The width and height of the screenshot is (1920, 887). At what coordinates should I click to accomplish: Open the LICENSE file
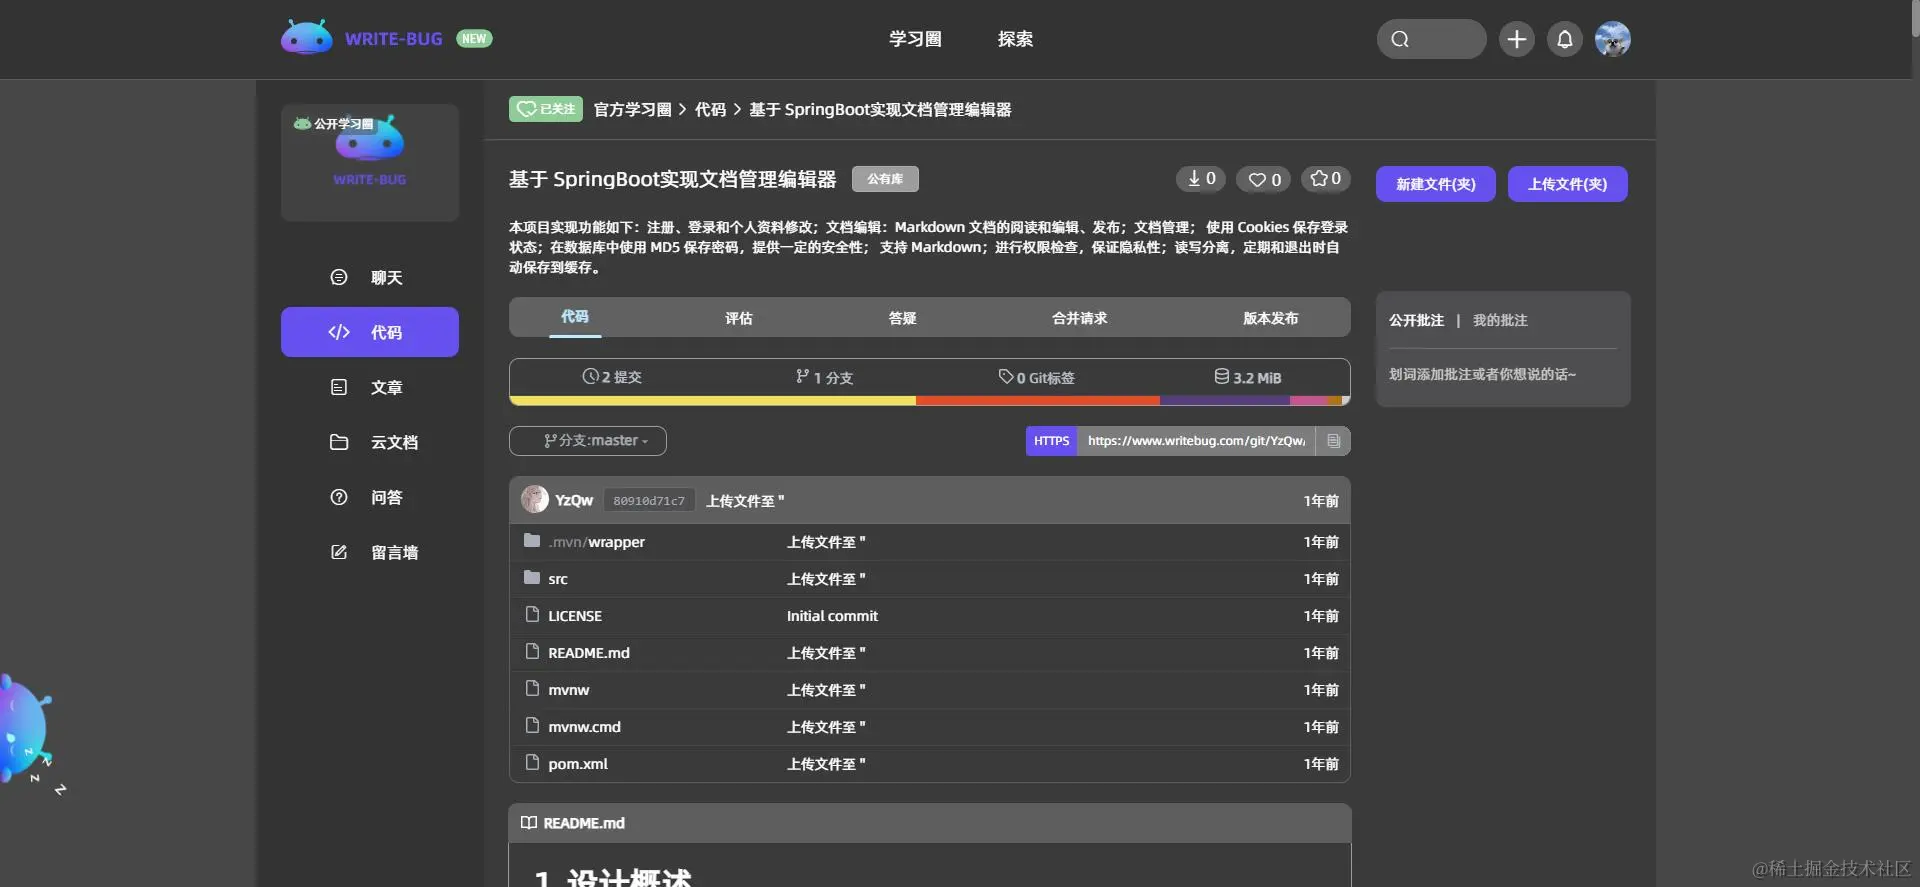pyautogui.click(x=575, y=616)
